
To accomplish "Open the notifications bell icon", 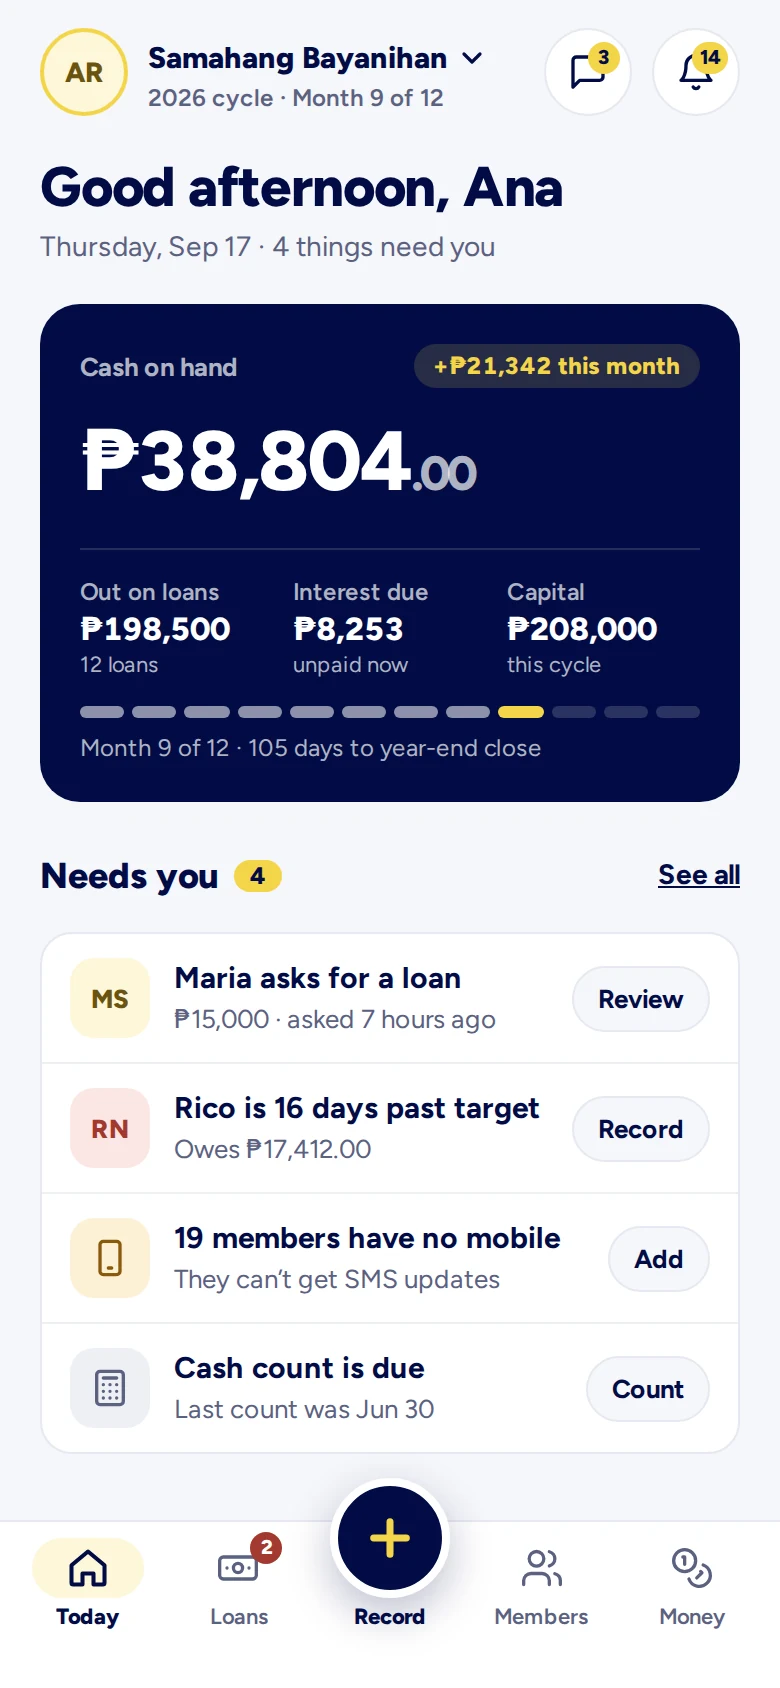I will pos(696,72).
